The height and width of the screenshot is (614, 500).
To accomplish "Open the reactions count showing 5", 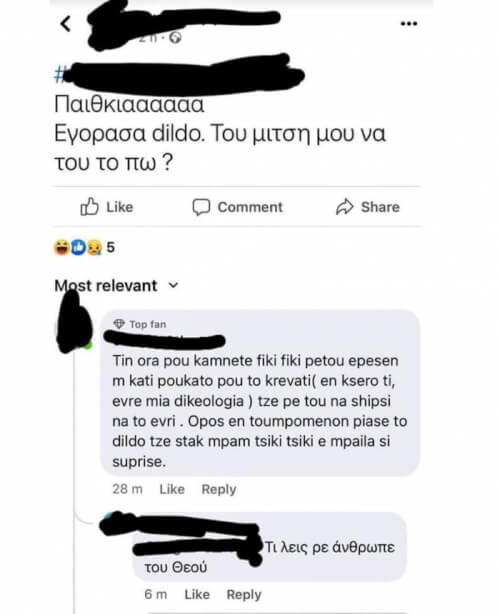I will click(111, 247).
